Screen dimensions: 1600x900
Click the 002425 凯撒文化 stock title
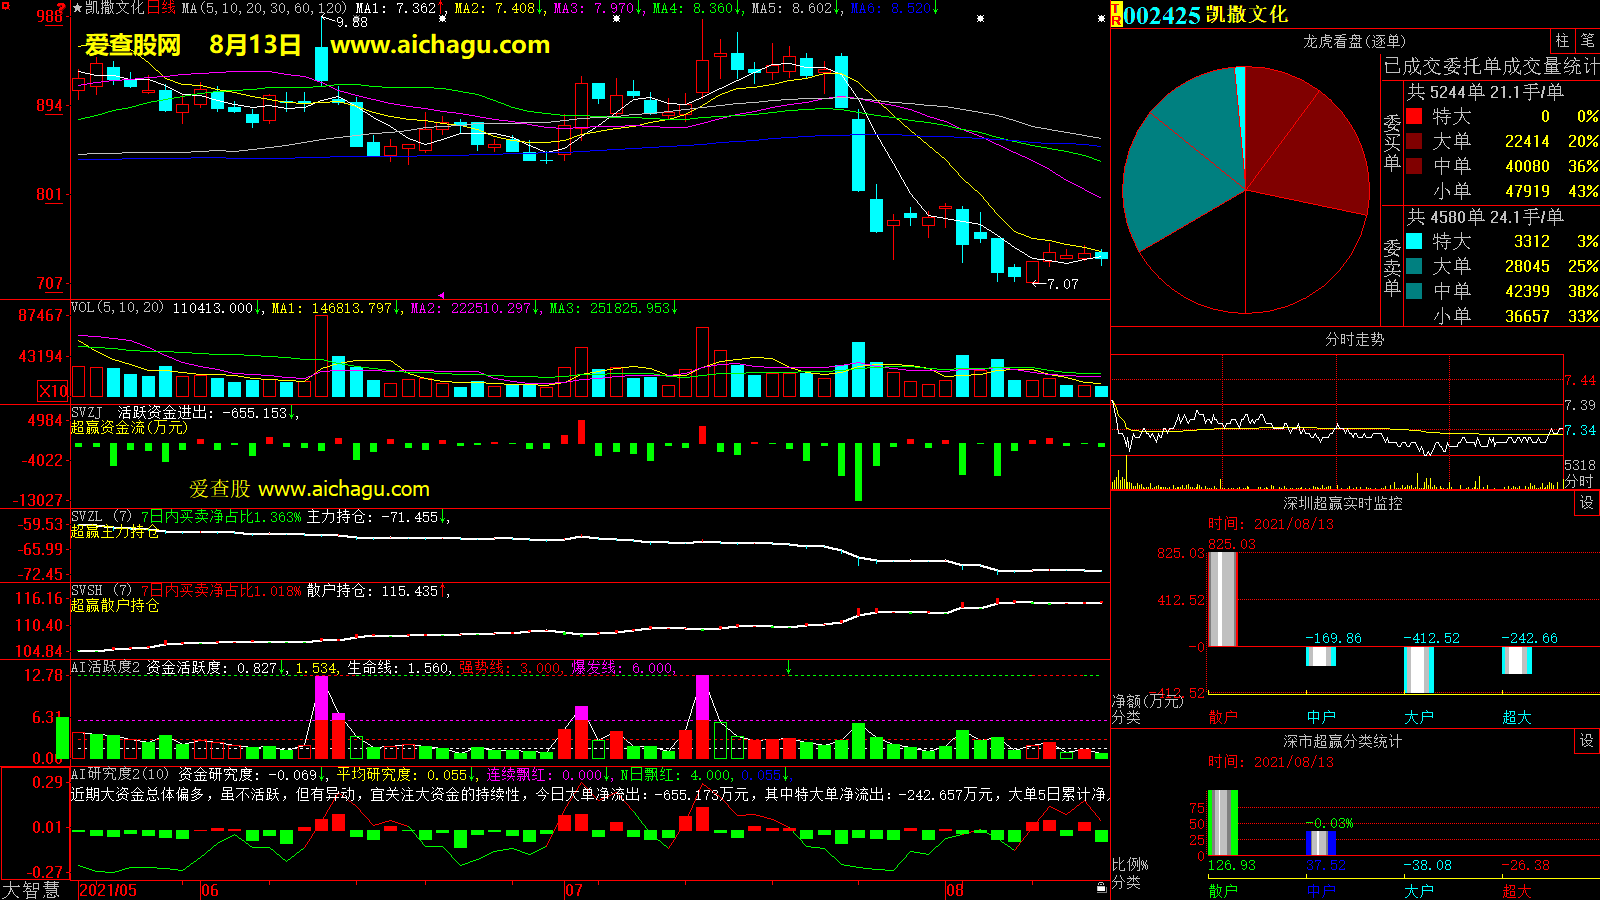[1205, 15]
